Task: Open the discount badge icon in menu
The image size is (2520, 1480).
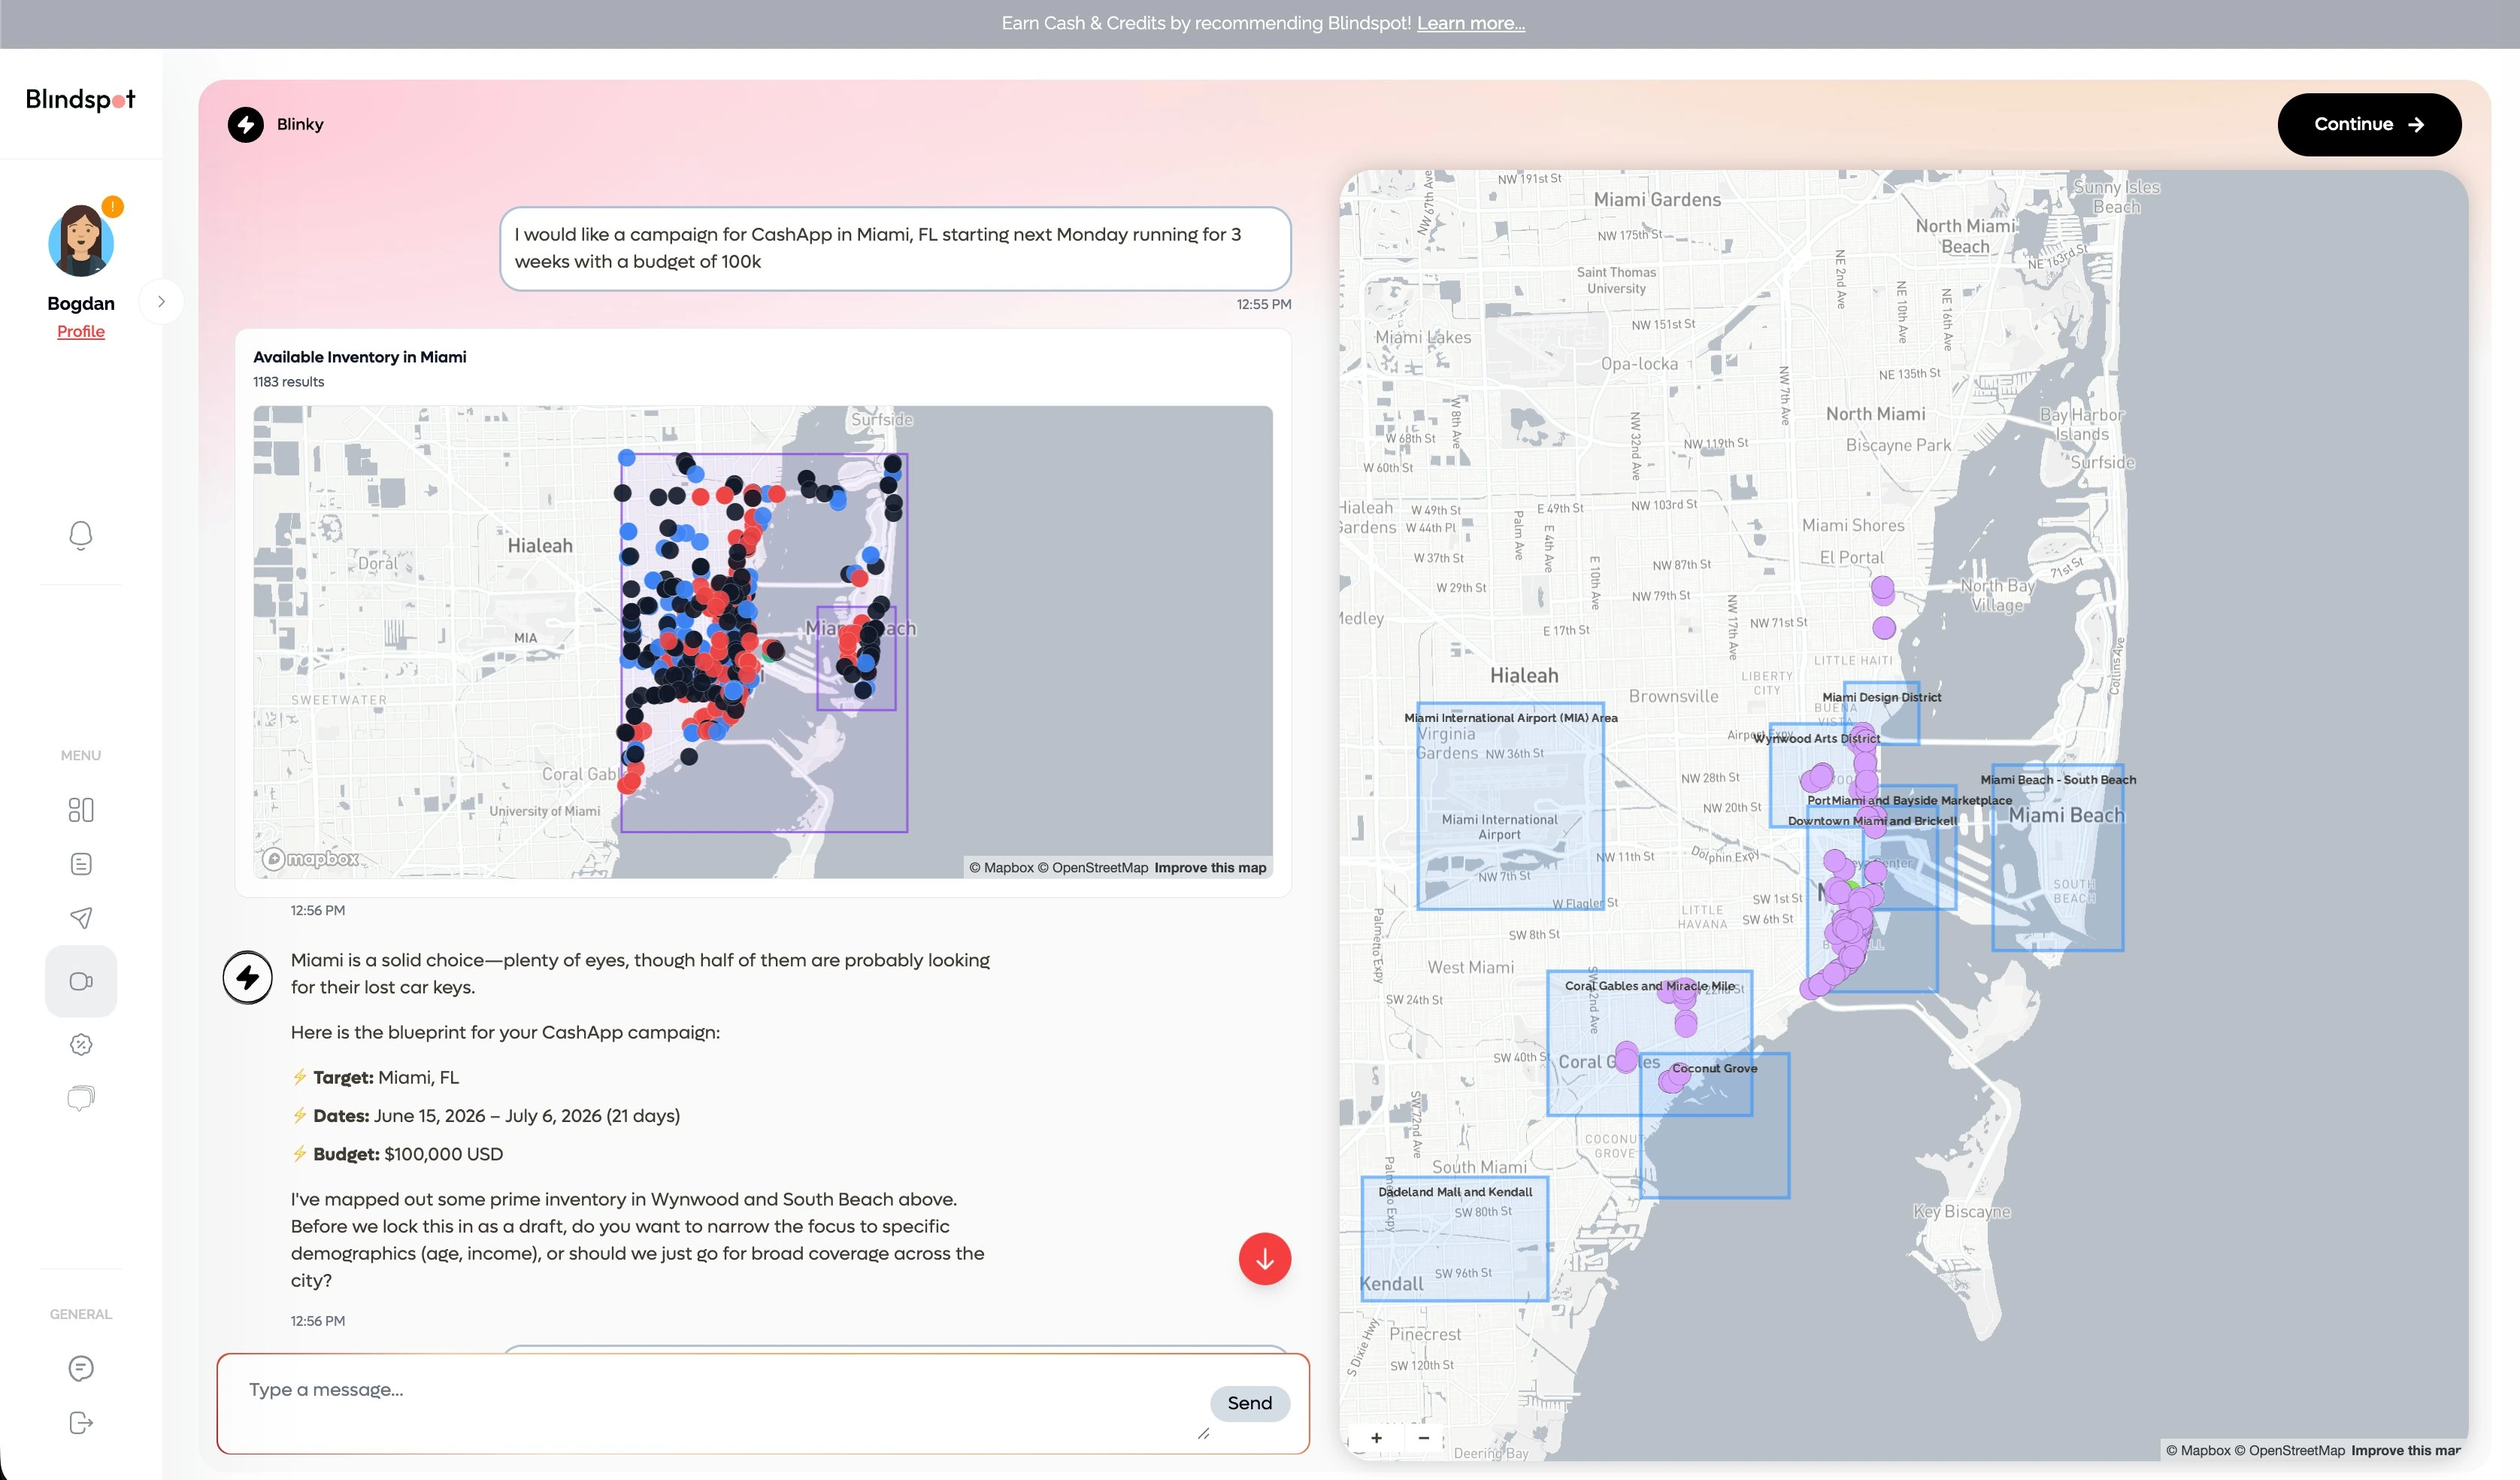Action: click(81, 1044)
